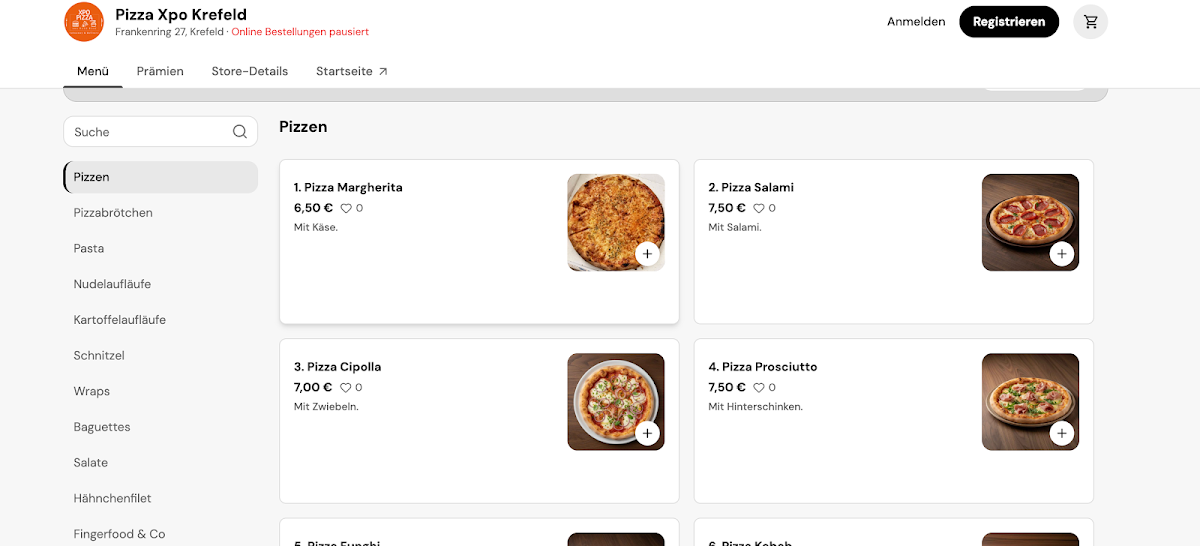Open the shopping cart icon
Viewport: 1200px width, 546px height.
pos(1090,22)
